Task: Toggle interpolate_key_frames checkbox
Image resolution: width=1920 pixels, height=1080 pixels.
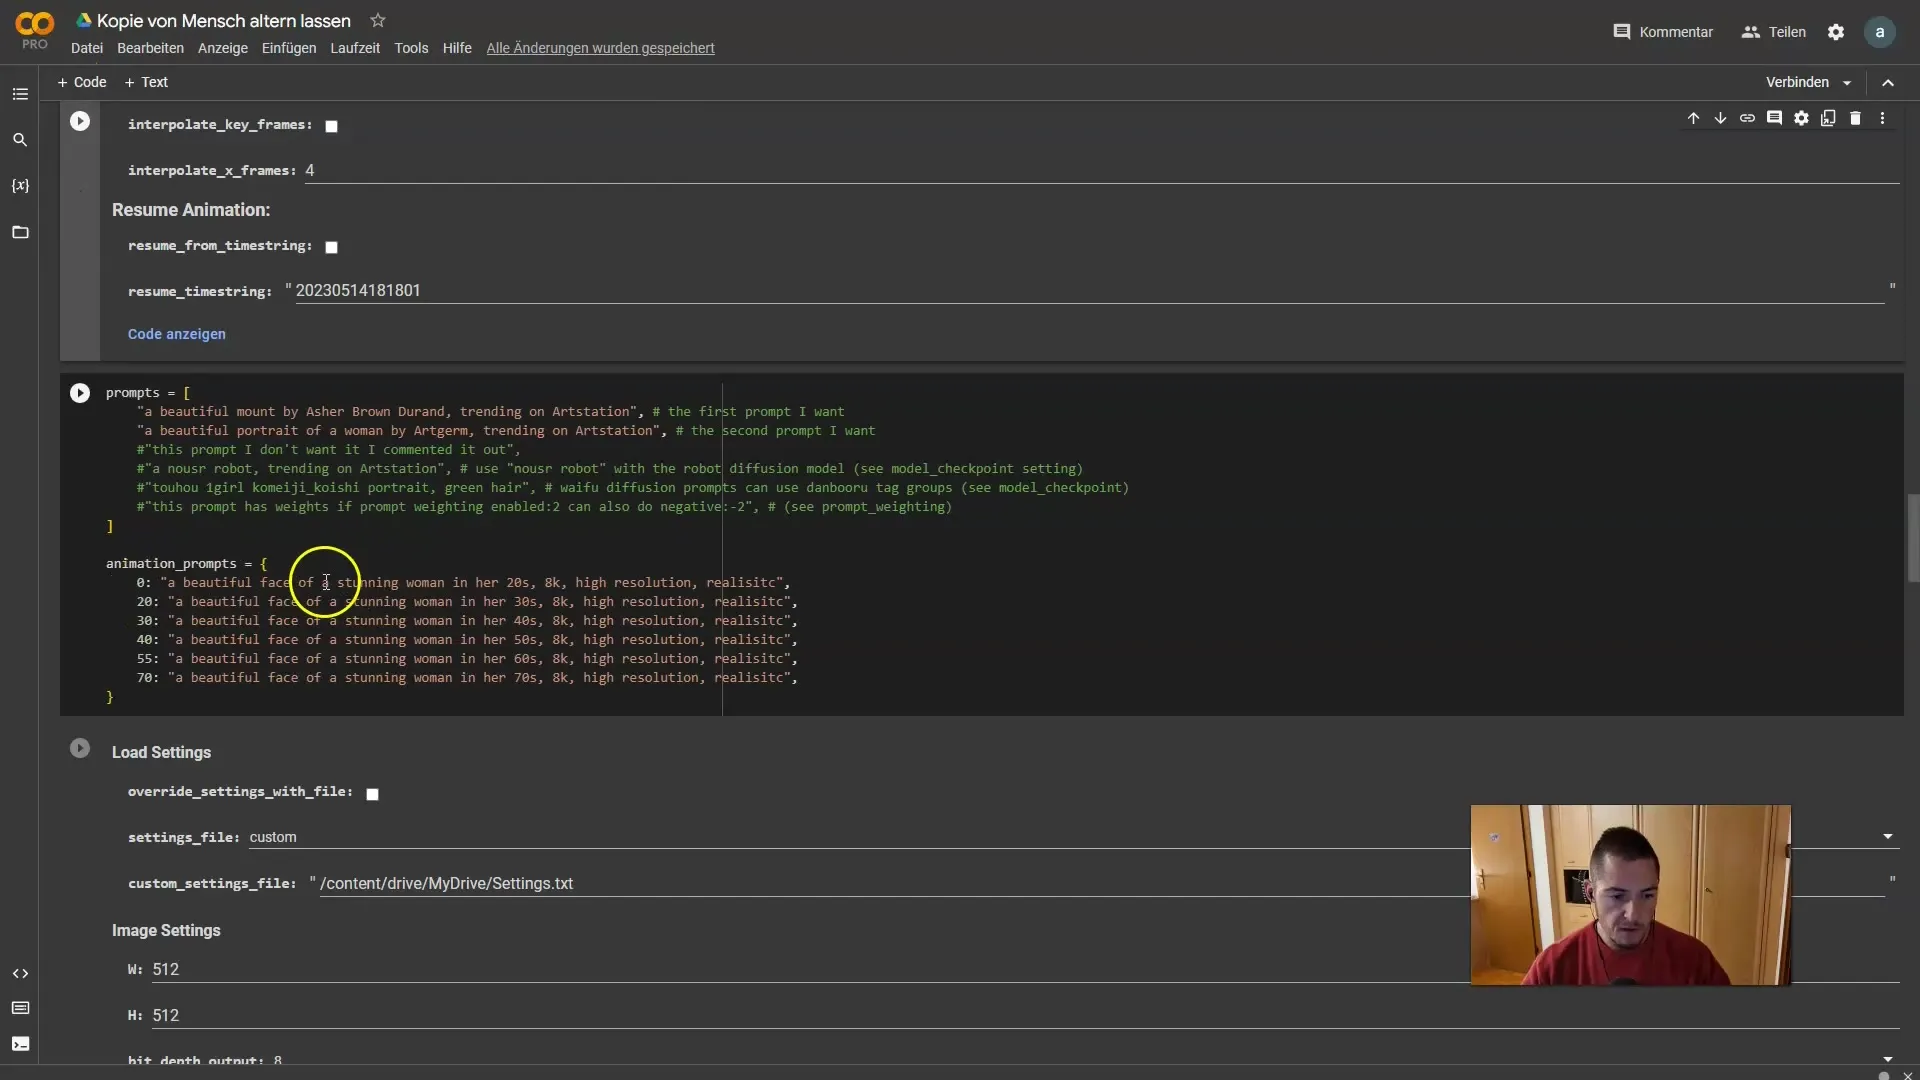Action: pyautogui.click(x=331, y=126)
